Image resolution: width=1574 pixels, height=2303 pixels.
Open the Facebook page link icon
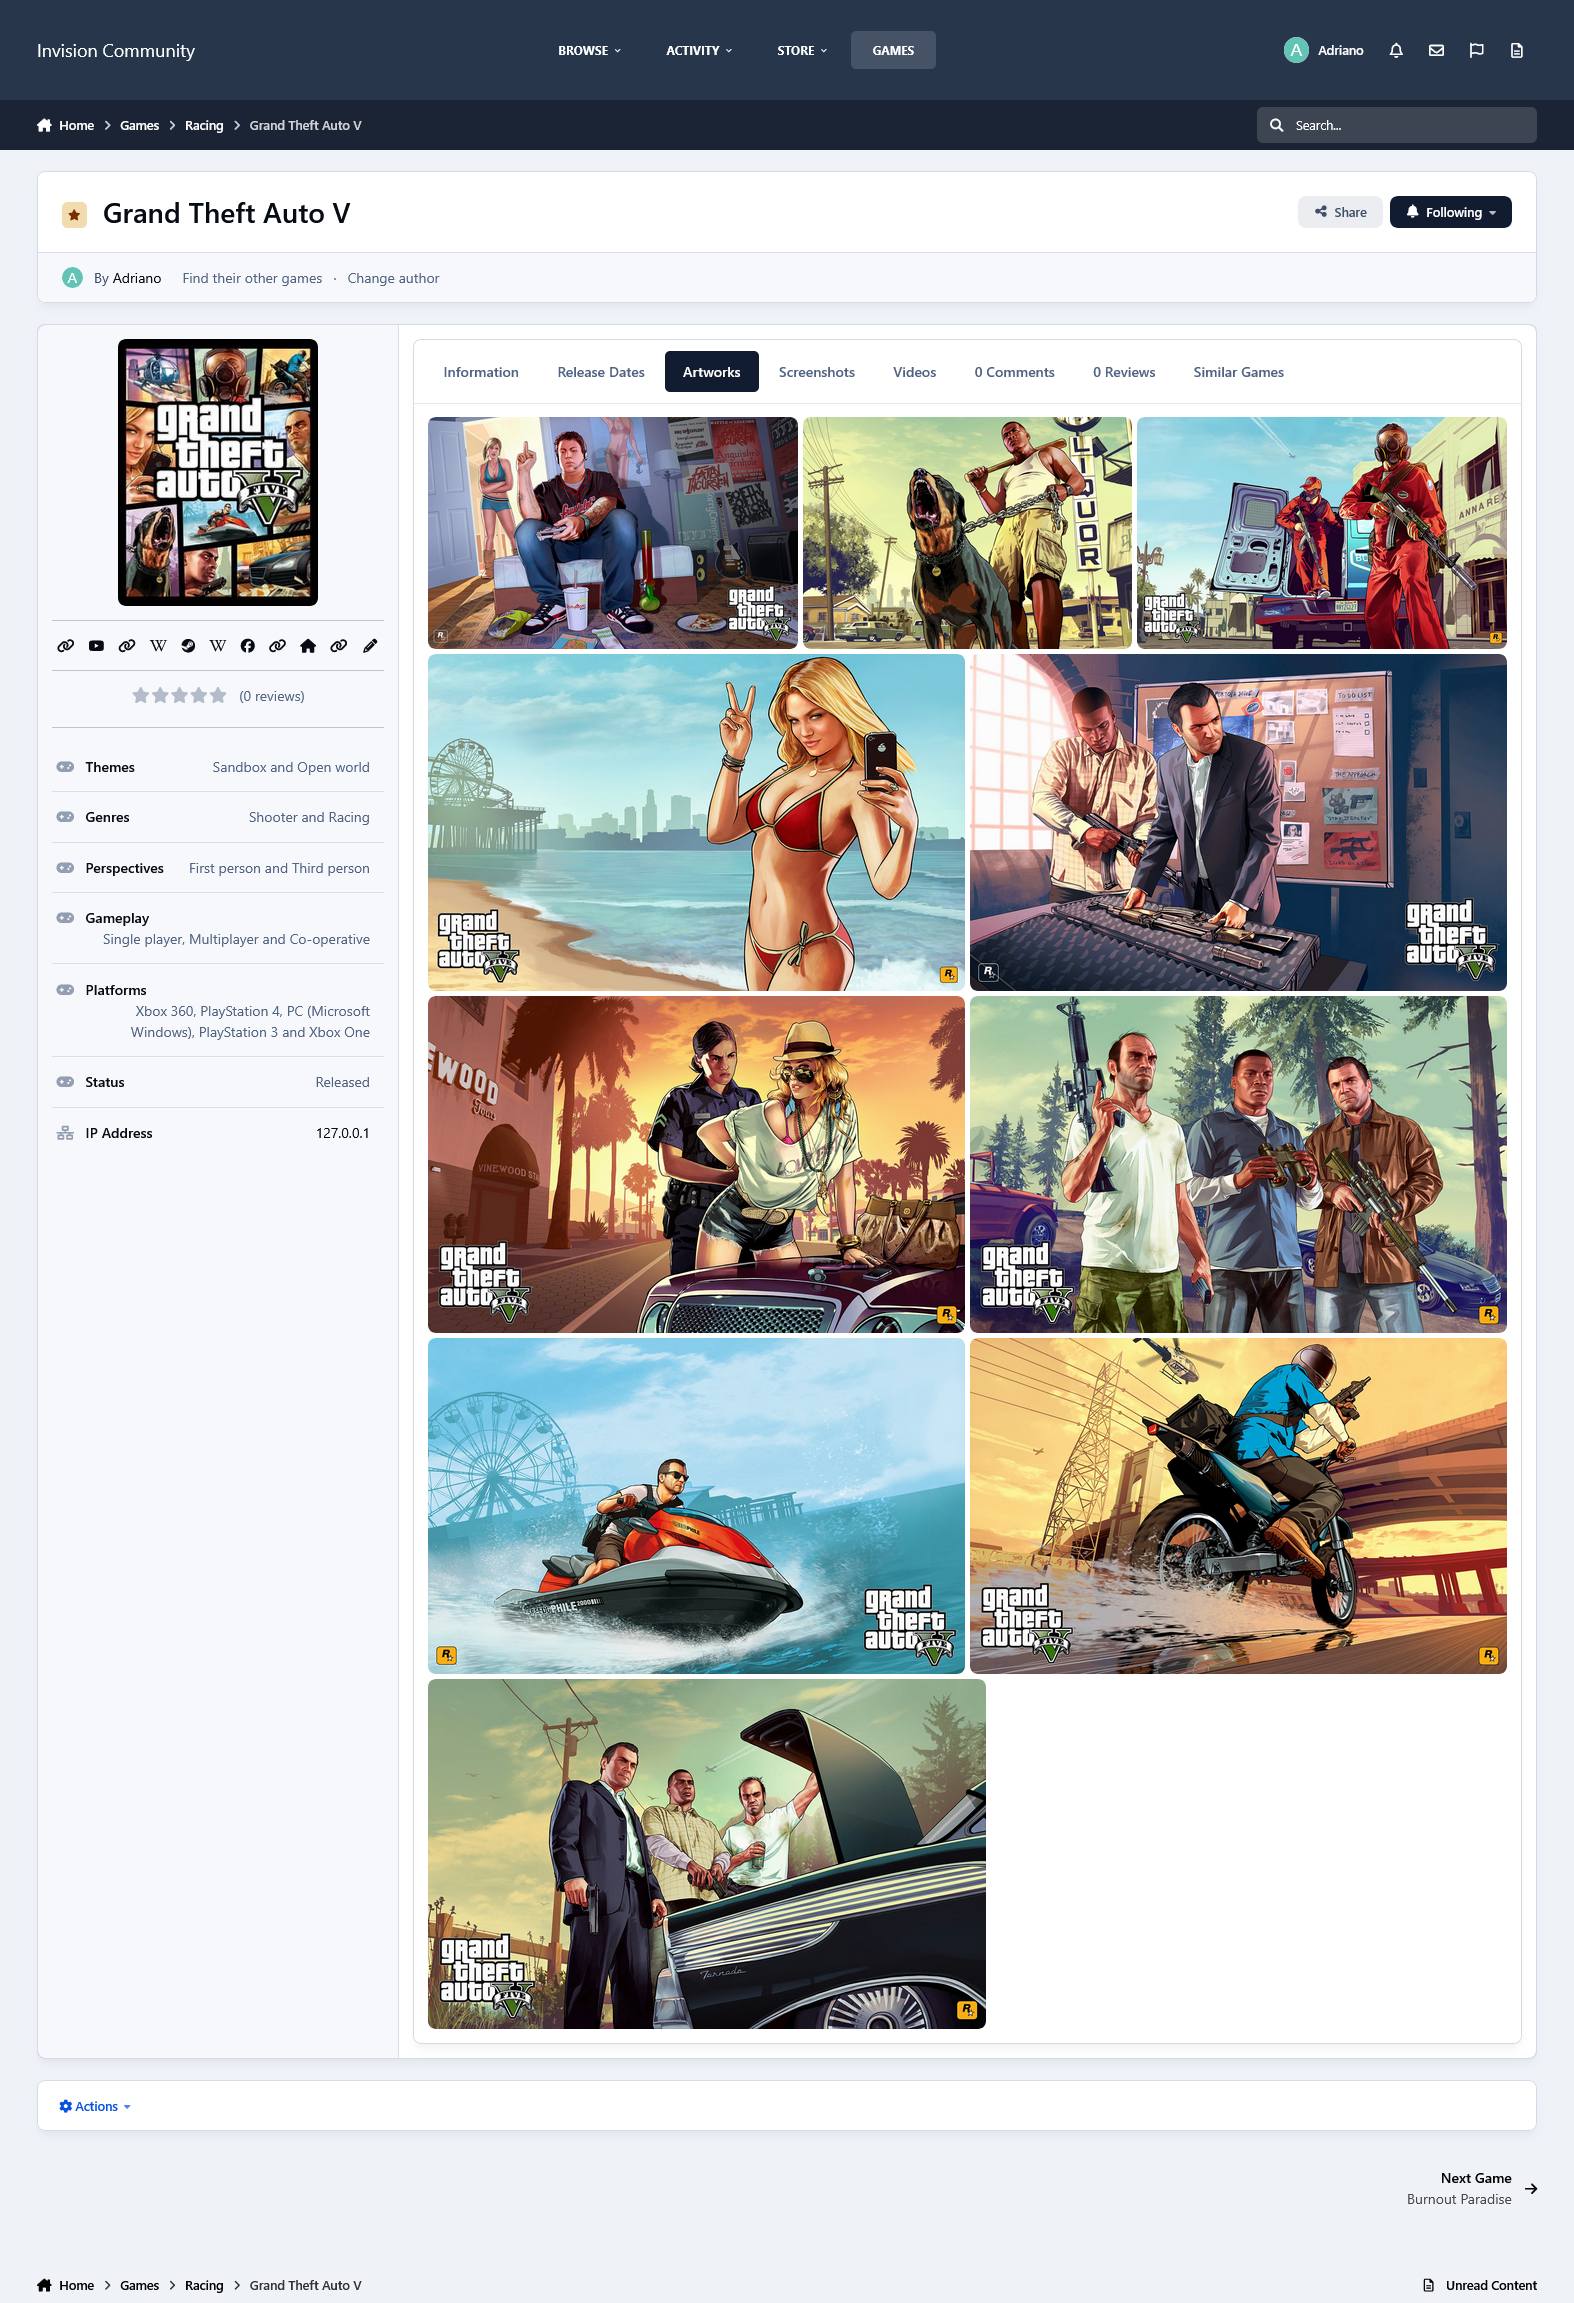pos(248,646)
